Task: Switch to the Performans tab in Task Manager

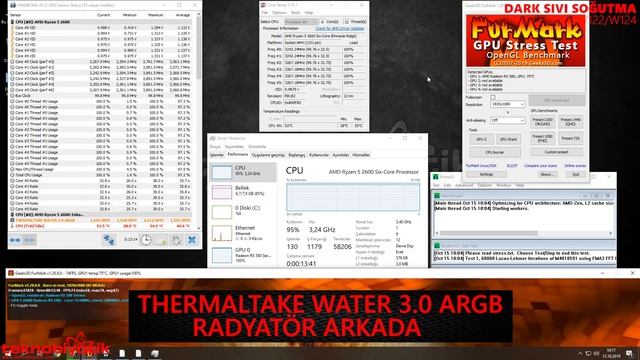Action: [238, 155]
